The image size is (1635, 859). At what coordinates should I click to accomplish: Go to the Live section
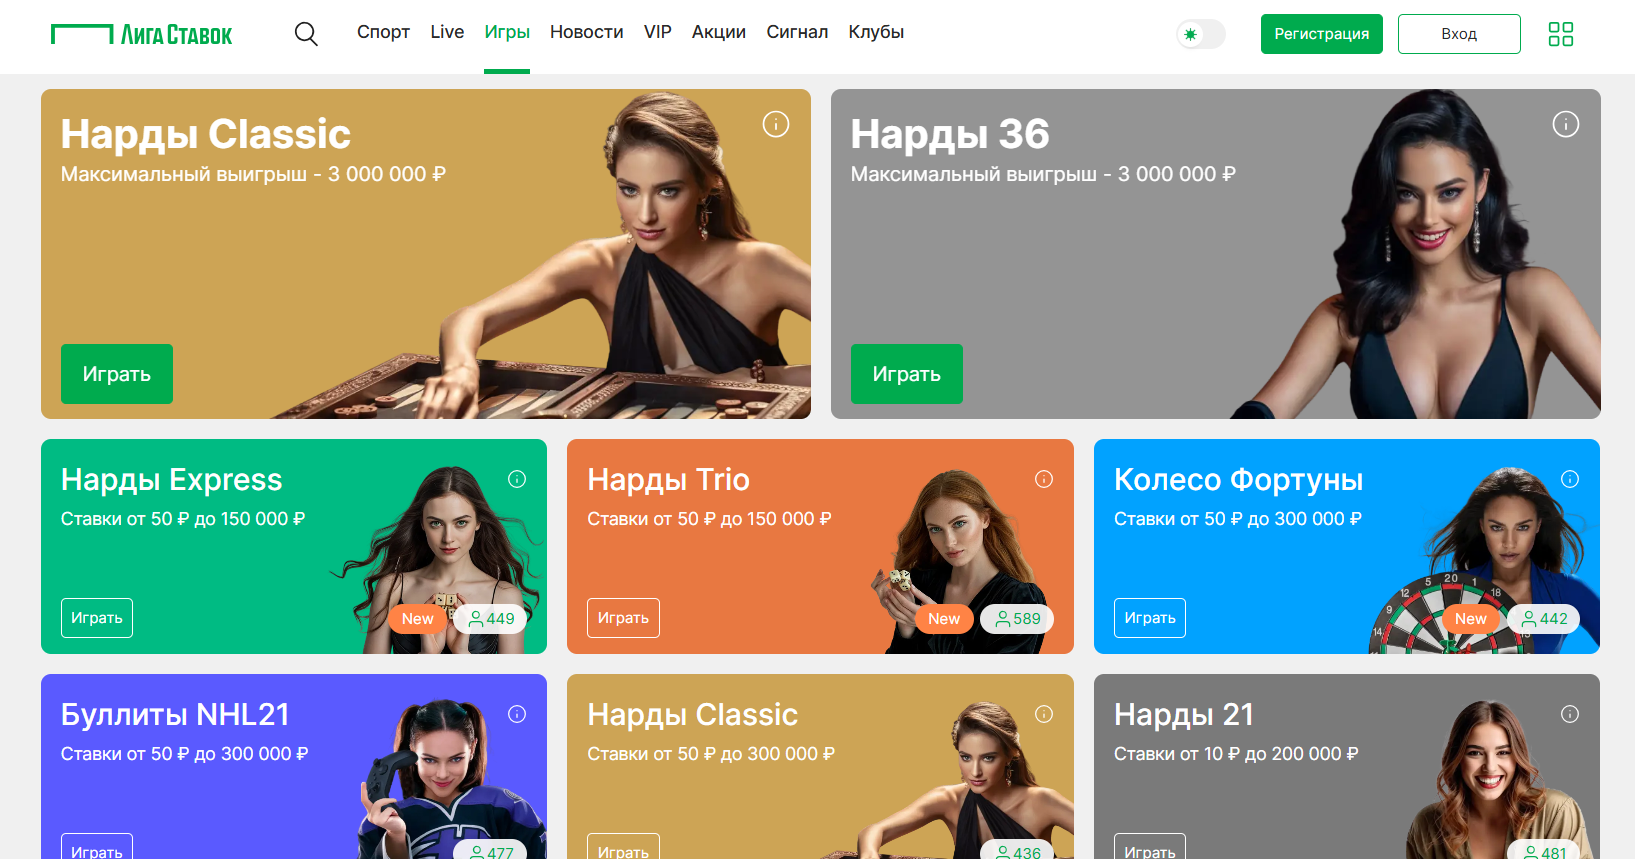point(447,32)
